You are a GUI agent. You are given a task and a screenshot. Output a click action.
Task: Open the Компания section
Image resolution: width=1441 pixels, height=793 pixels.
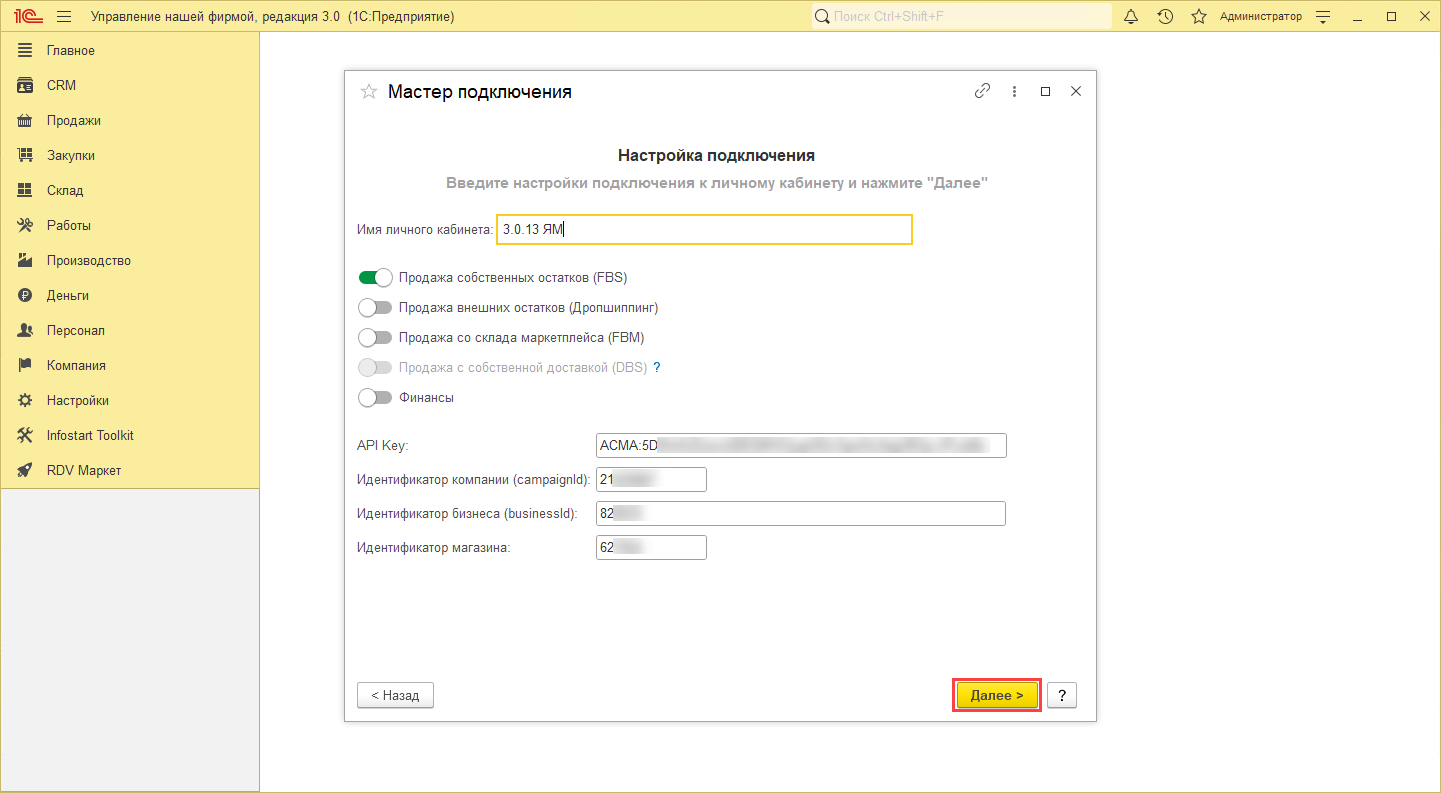pos(130,365)
